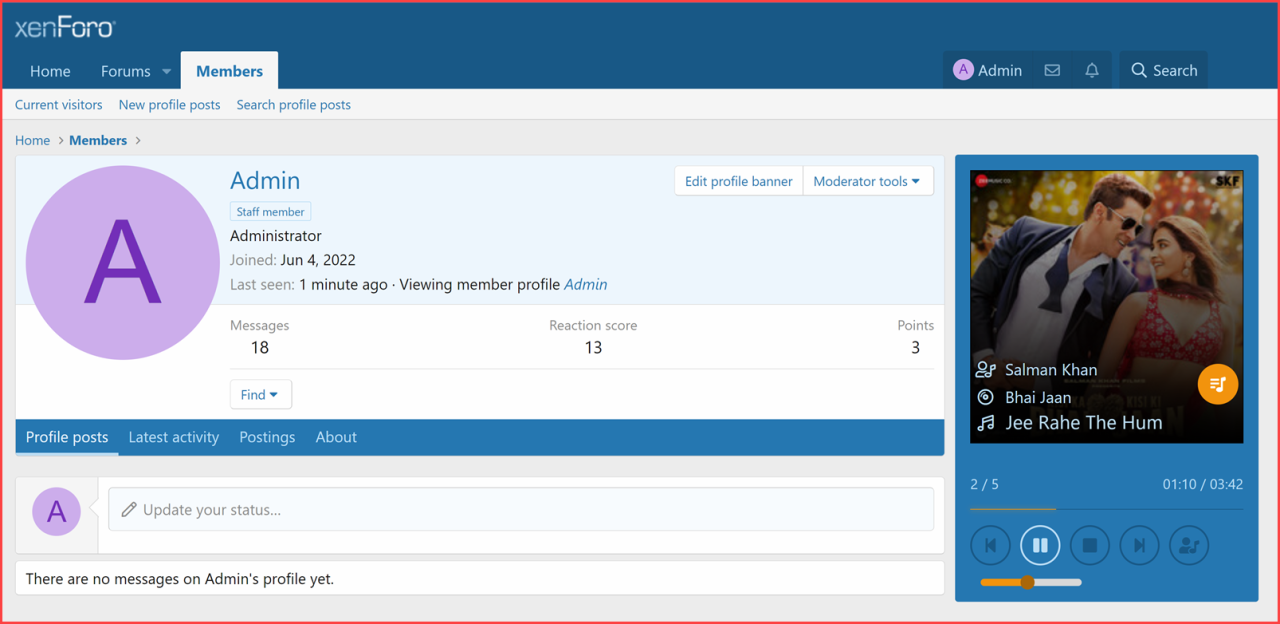Skip to the previous track

990,545
